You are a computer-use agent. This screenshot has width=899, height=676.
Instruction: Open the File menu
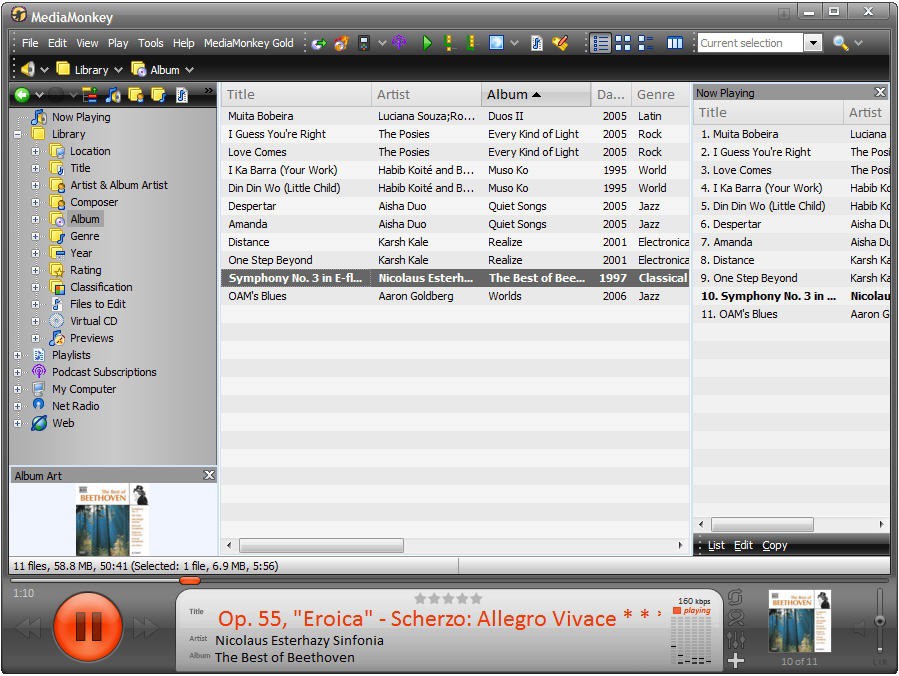point(30,43)
